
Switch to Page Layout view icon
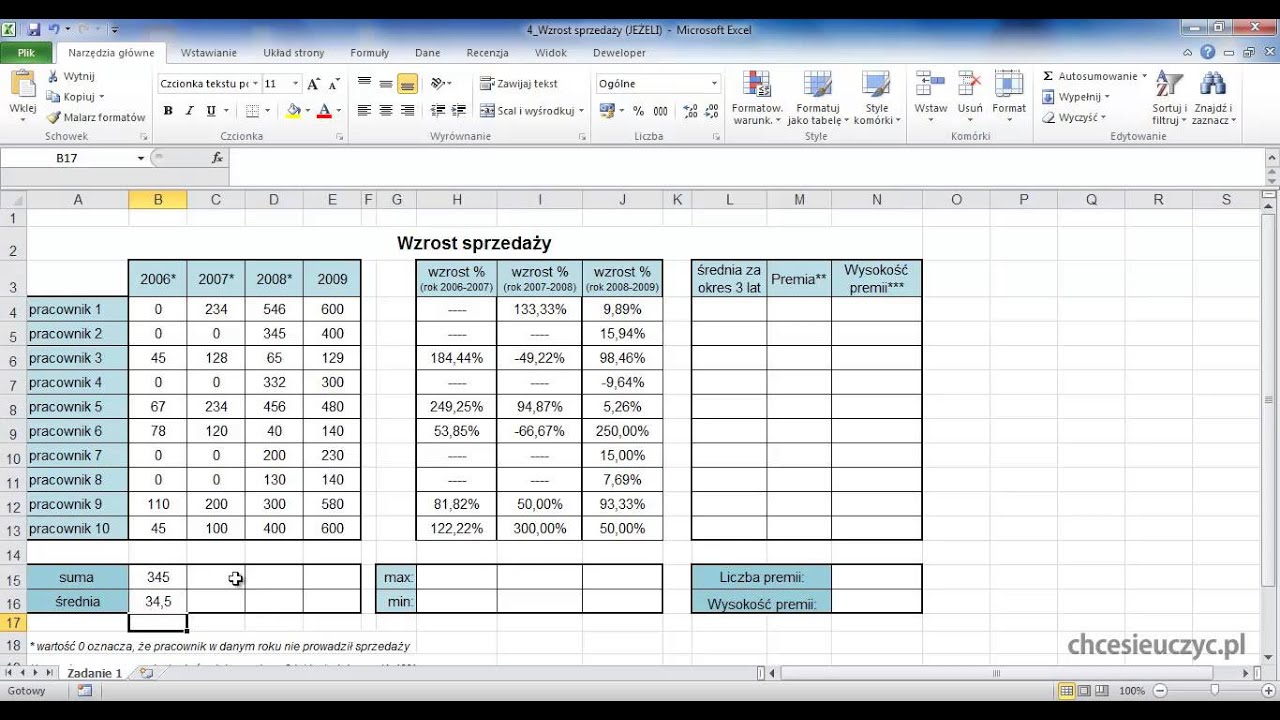point(1085,691)
